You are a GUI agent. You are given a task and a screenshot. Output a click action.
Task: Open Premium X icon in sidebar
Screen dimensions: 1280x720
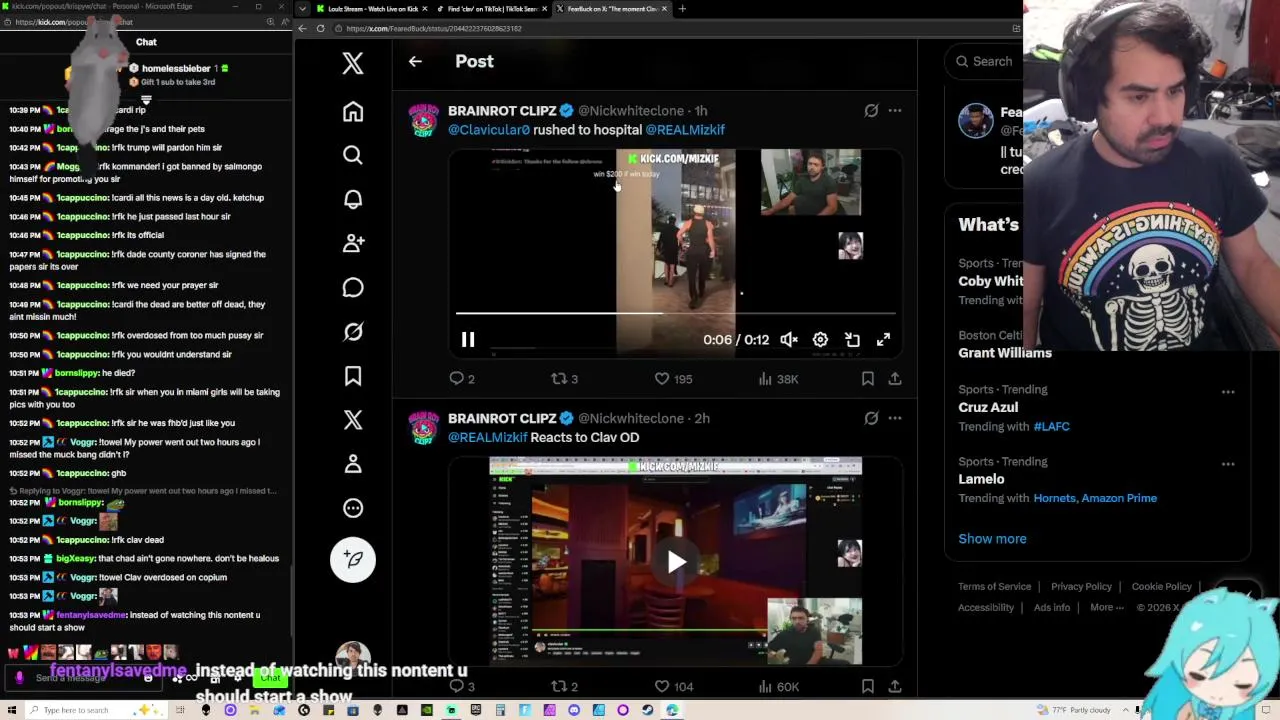point(353,420)
